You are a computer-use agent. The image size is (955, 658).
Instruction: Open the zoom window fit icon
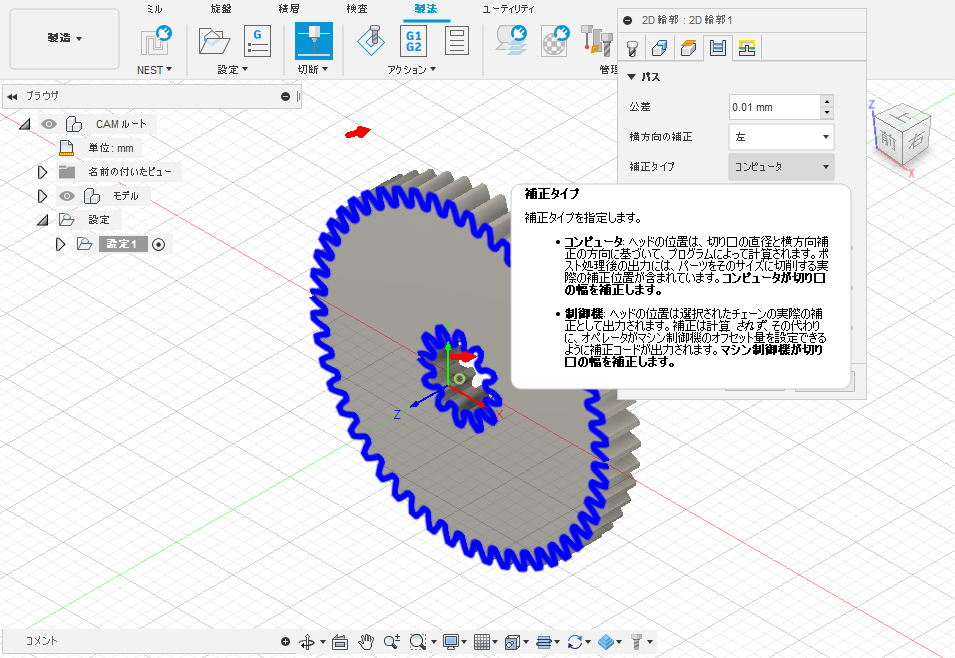tap(418, 642)
